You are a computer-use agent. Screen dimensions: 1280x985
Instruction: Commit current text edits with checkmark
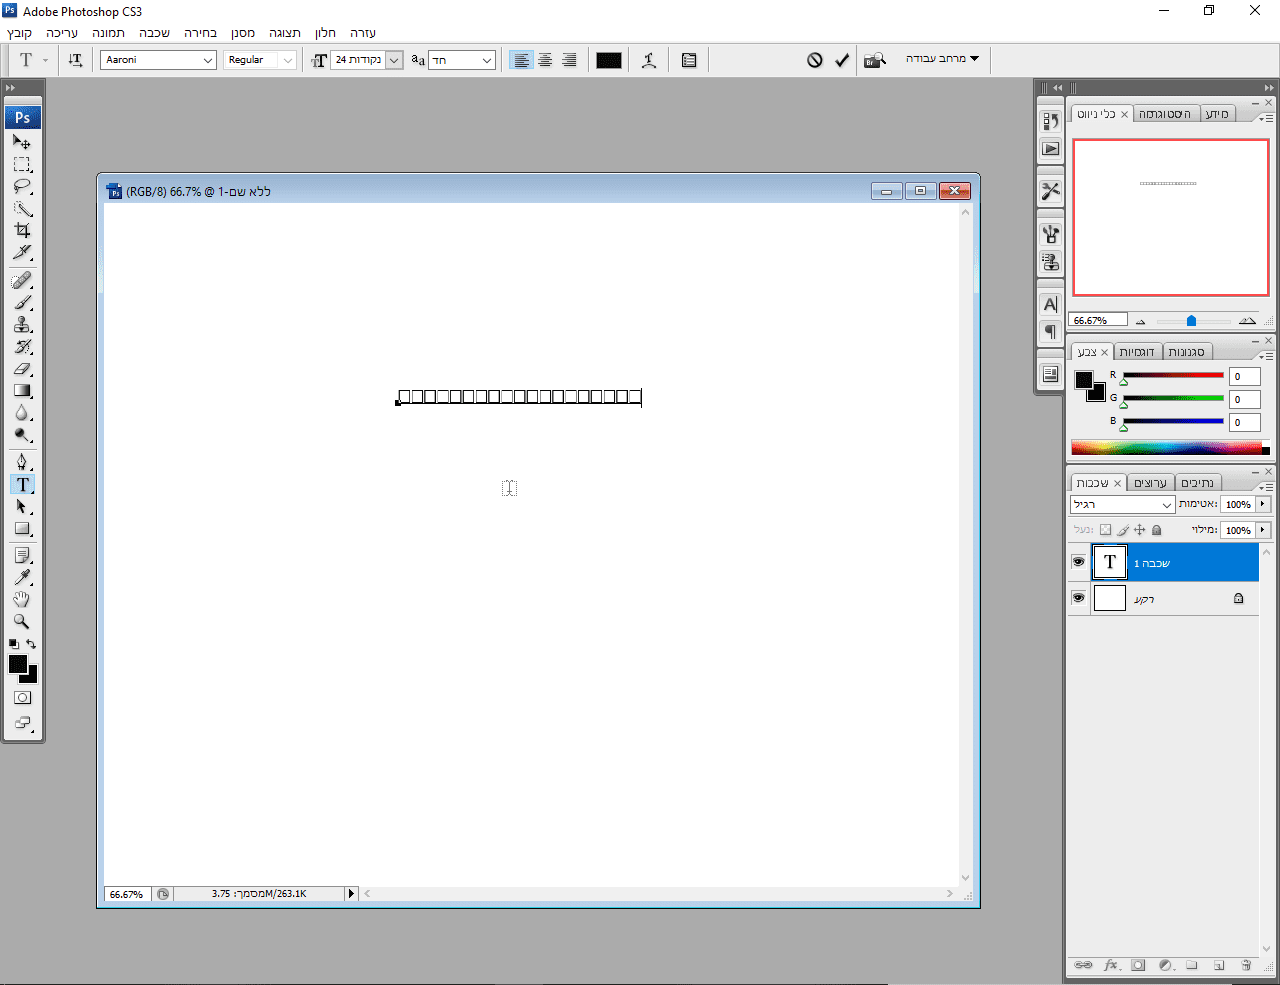click(x=842, y=60)
